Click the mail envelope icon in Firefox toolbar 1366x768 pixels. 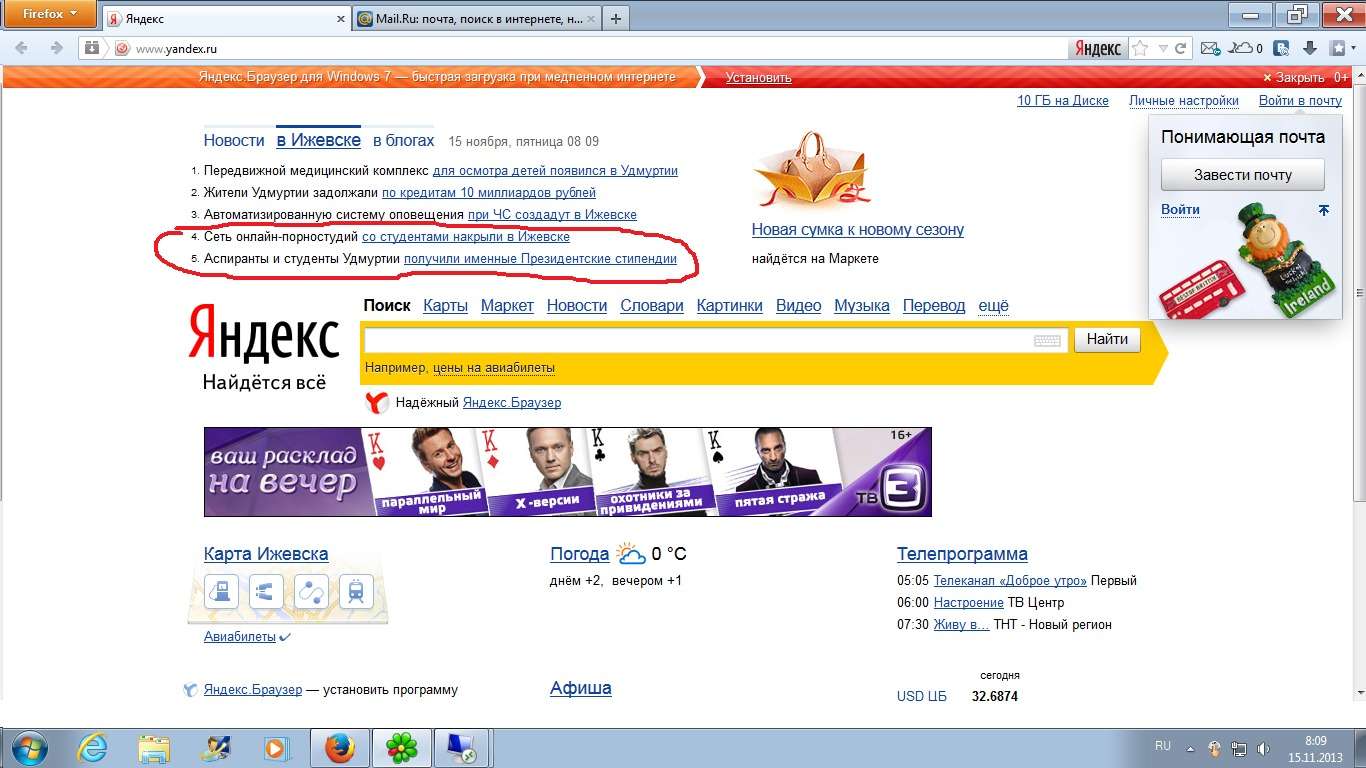pos(1210,48)
